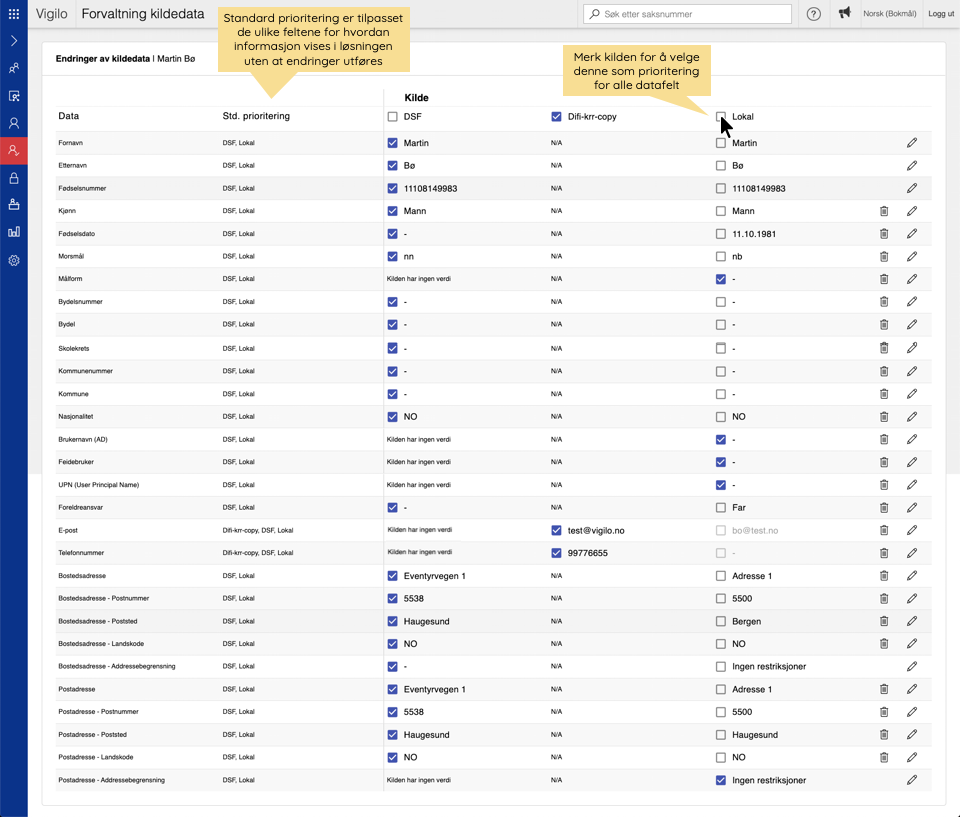This screenshot has width=960, height=817.
Task: Click the trash icon in the Målform row
Action: pyautogui.click(x=883, y=279)
